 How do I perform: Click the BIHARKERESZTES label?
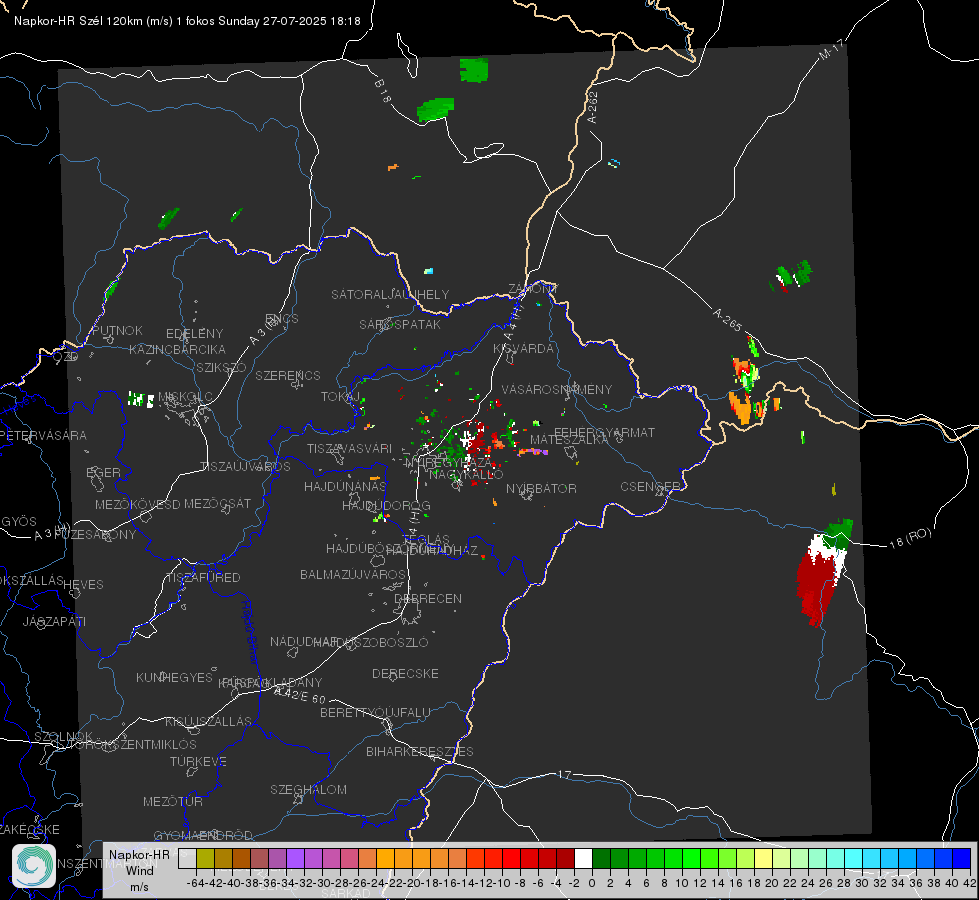tap(420, 751)
